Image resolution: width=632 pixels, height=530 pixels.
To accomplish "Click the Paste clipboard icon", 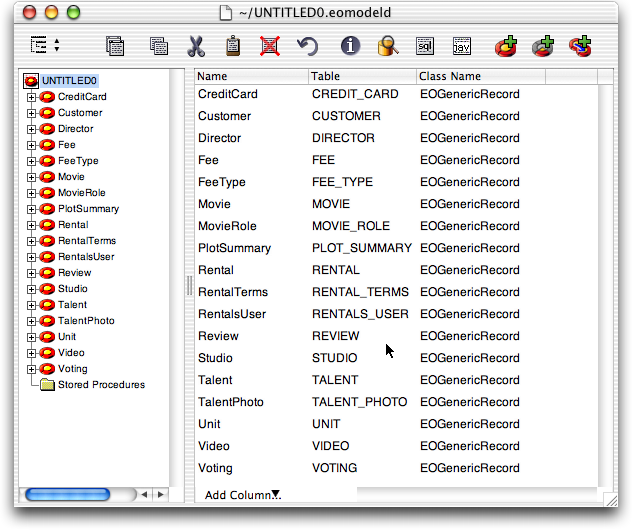I will click(x=233, y=46).
